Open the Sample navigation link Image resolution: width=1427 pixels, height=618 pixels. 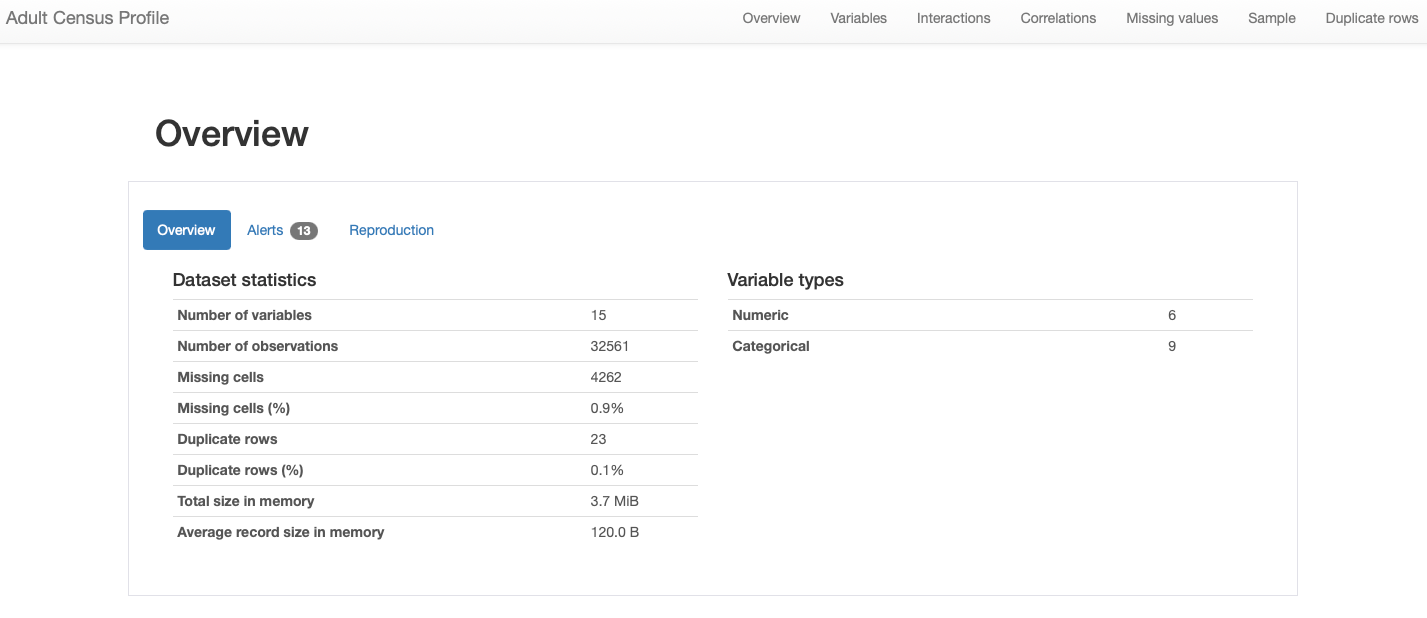[1271, 18]
